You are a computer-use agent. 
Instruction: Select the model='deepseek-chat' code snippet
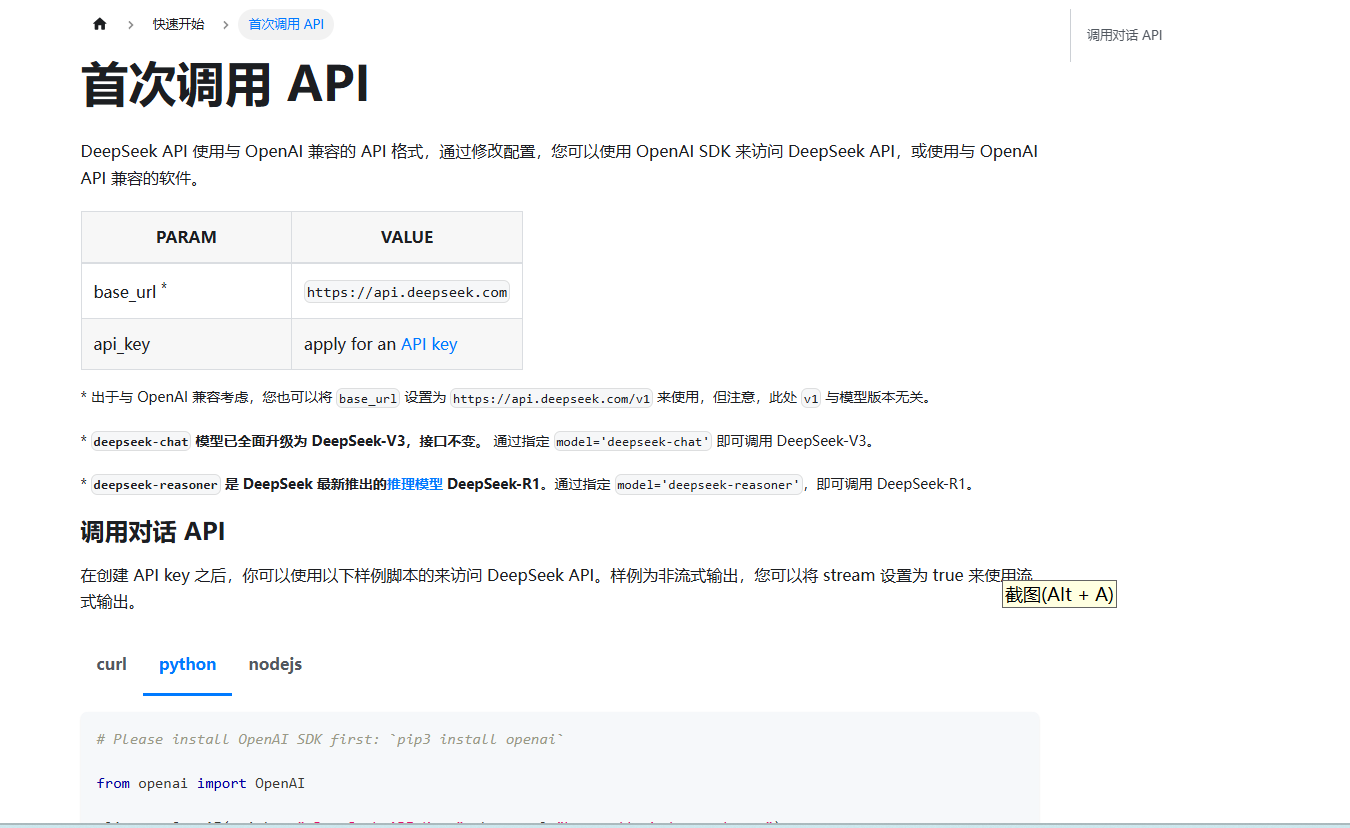pyautogui.click(x=632, y=440)
